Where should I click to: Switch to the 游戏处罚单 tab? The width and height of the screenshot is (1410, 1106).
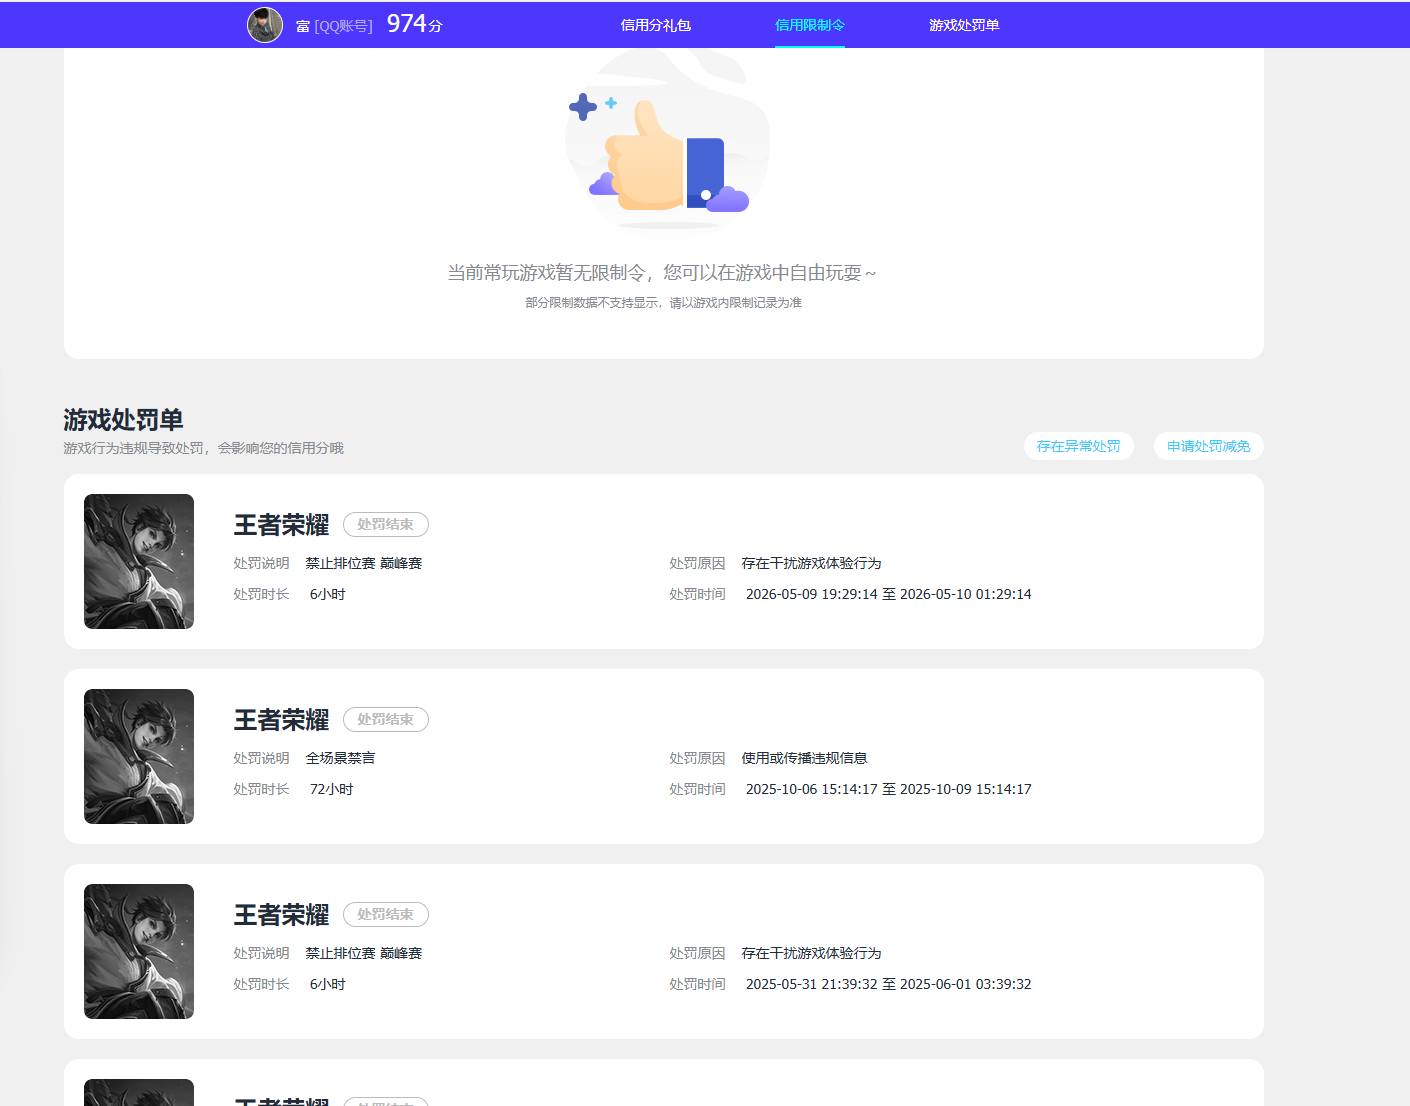coord(964,25)
